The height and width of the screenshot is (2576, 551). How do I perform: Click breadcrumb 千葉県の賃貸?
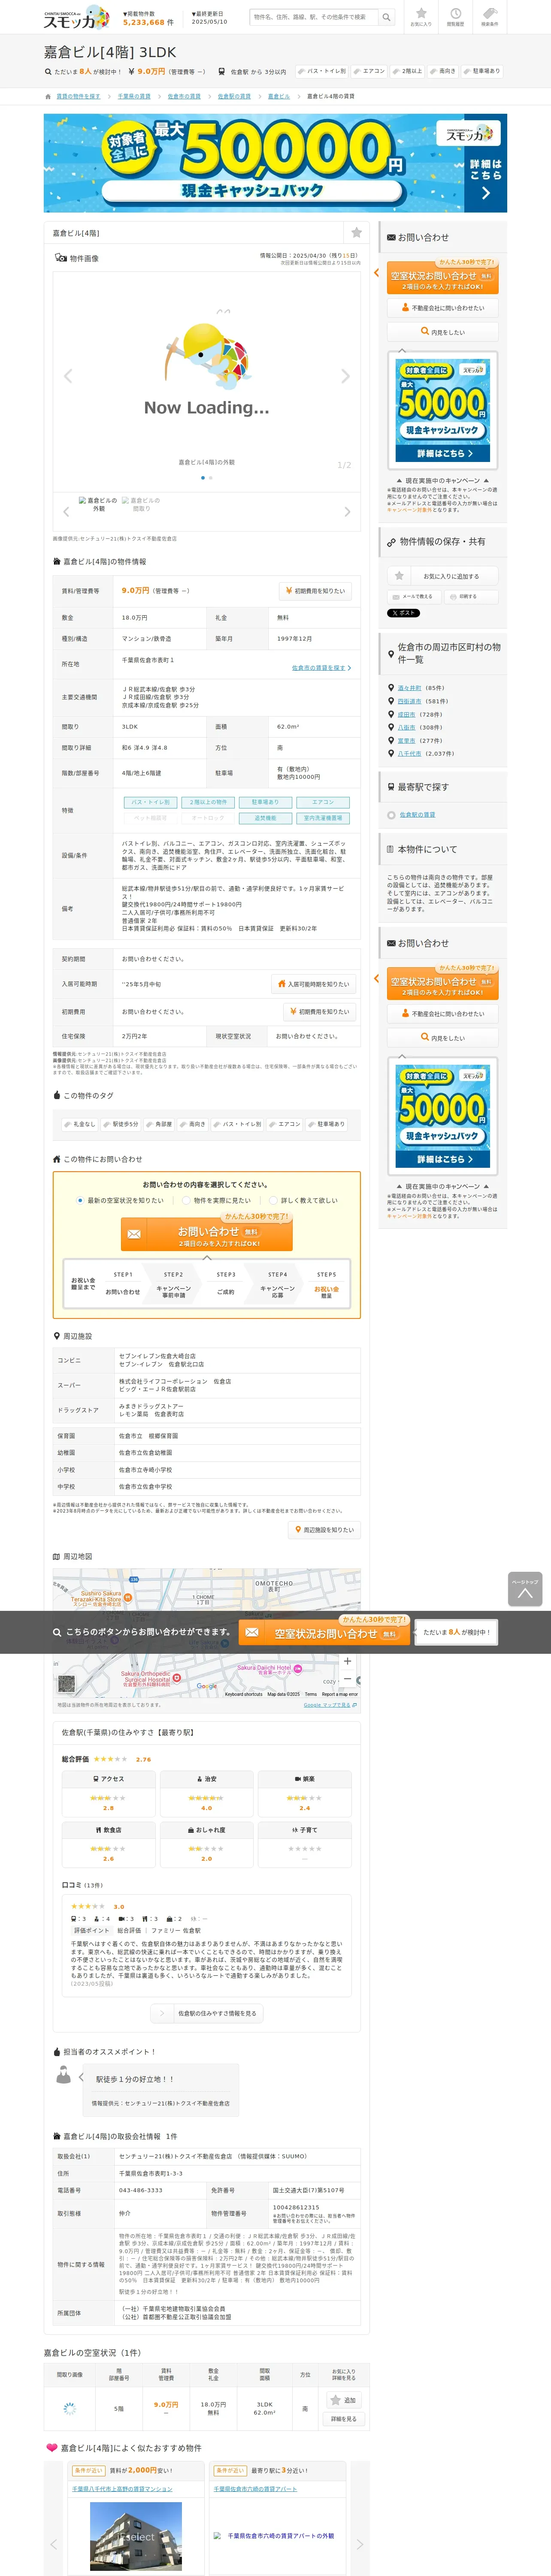coord(134,97)
